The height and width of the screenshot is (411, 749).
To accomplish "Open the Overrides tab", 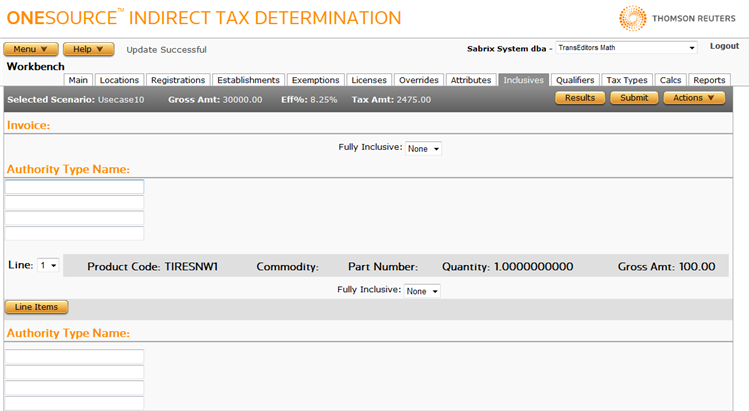I will (x=417, y=80).
